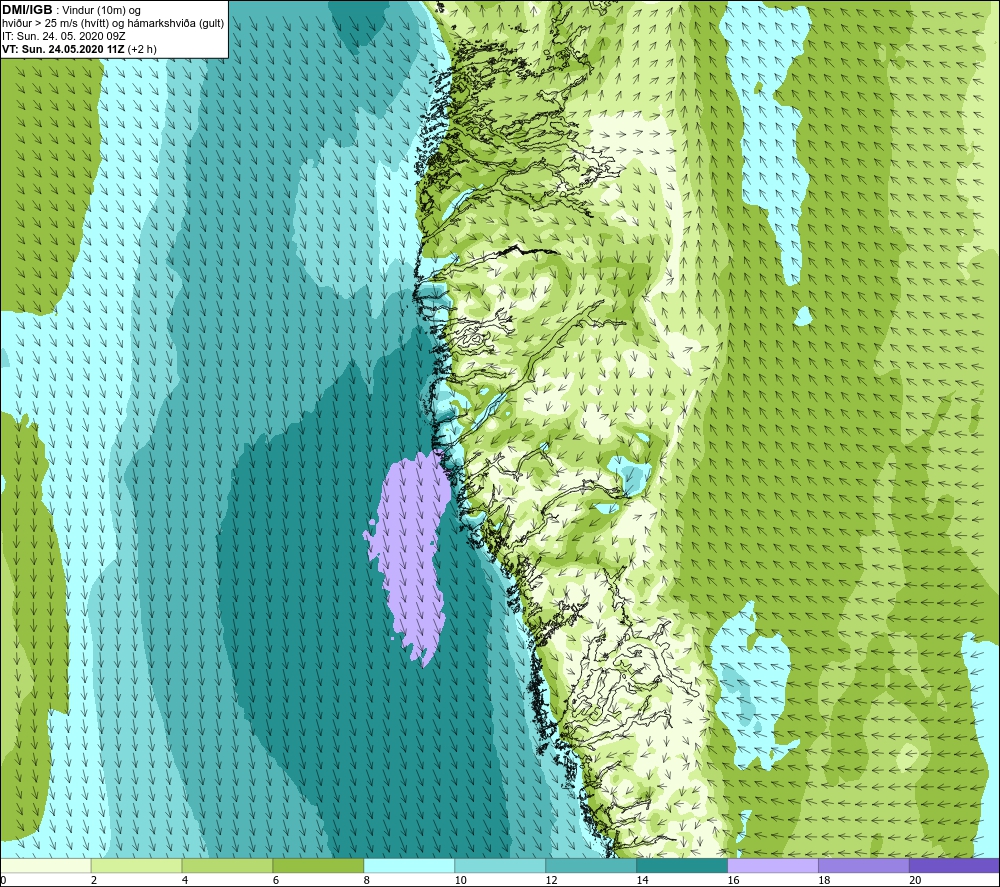1000x887 pixels.
Task: Click the 16–18 m/s lavender legend swatch
Action: [x=773, y=865]
